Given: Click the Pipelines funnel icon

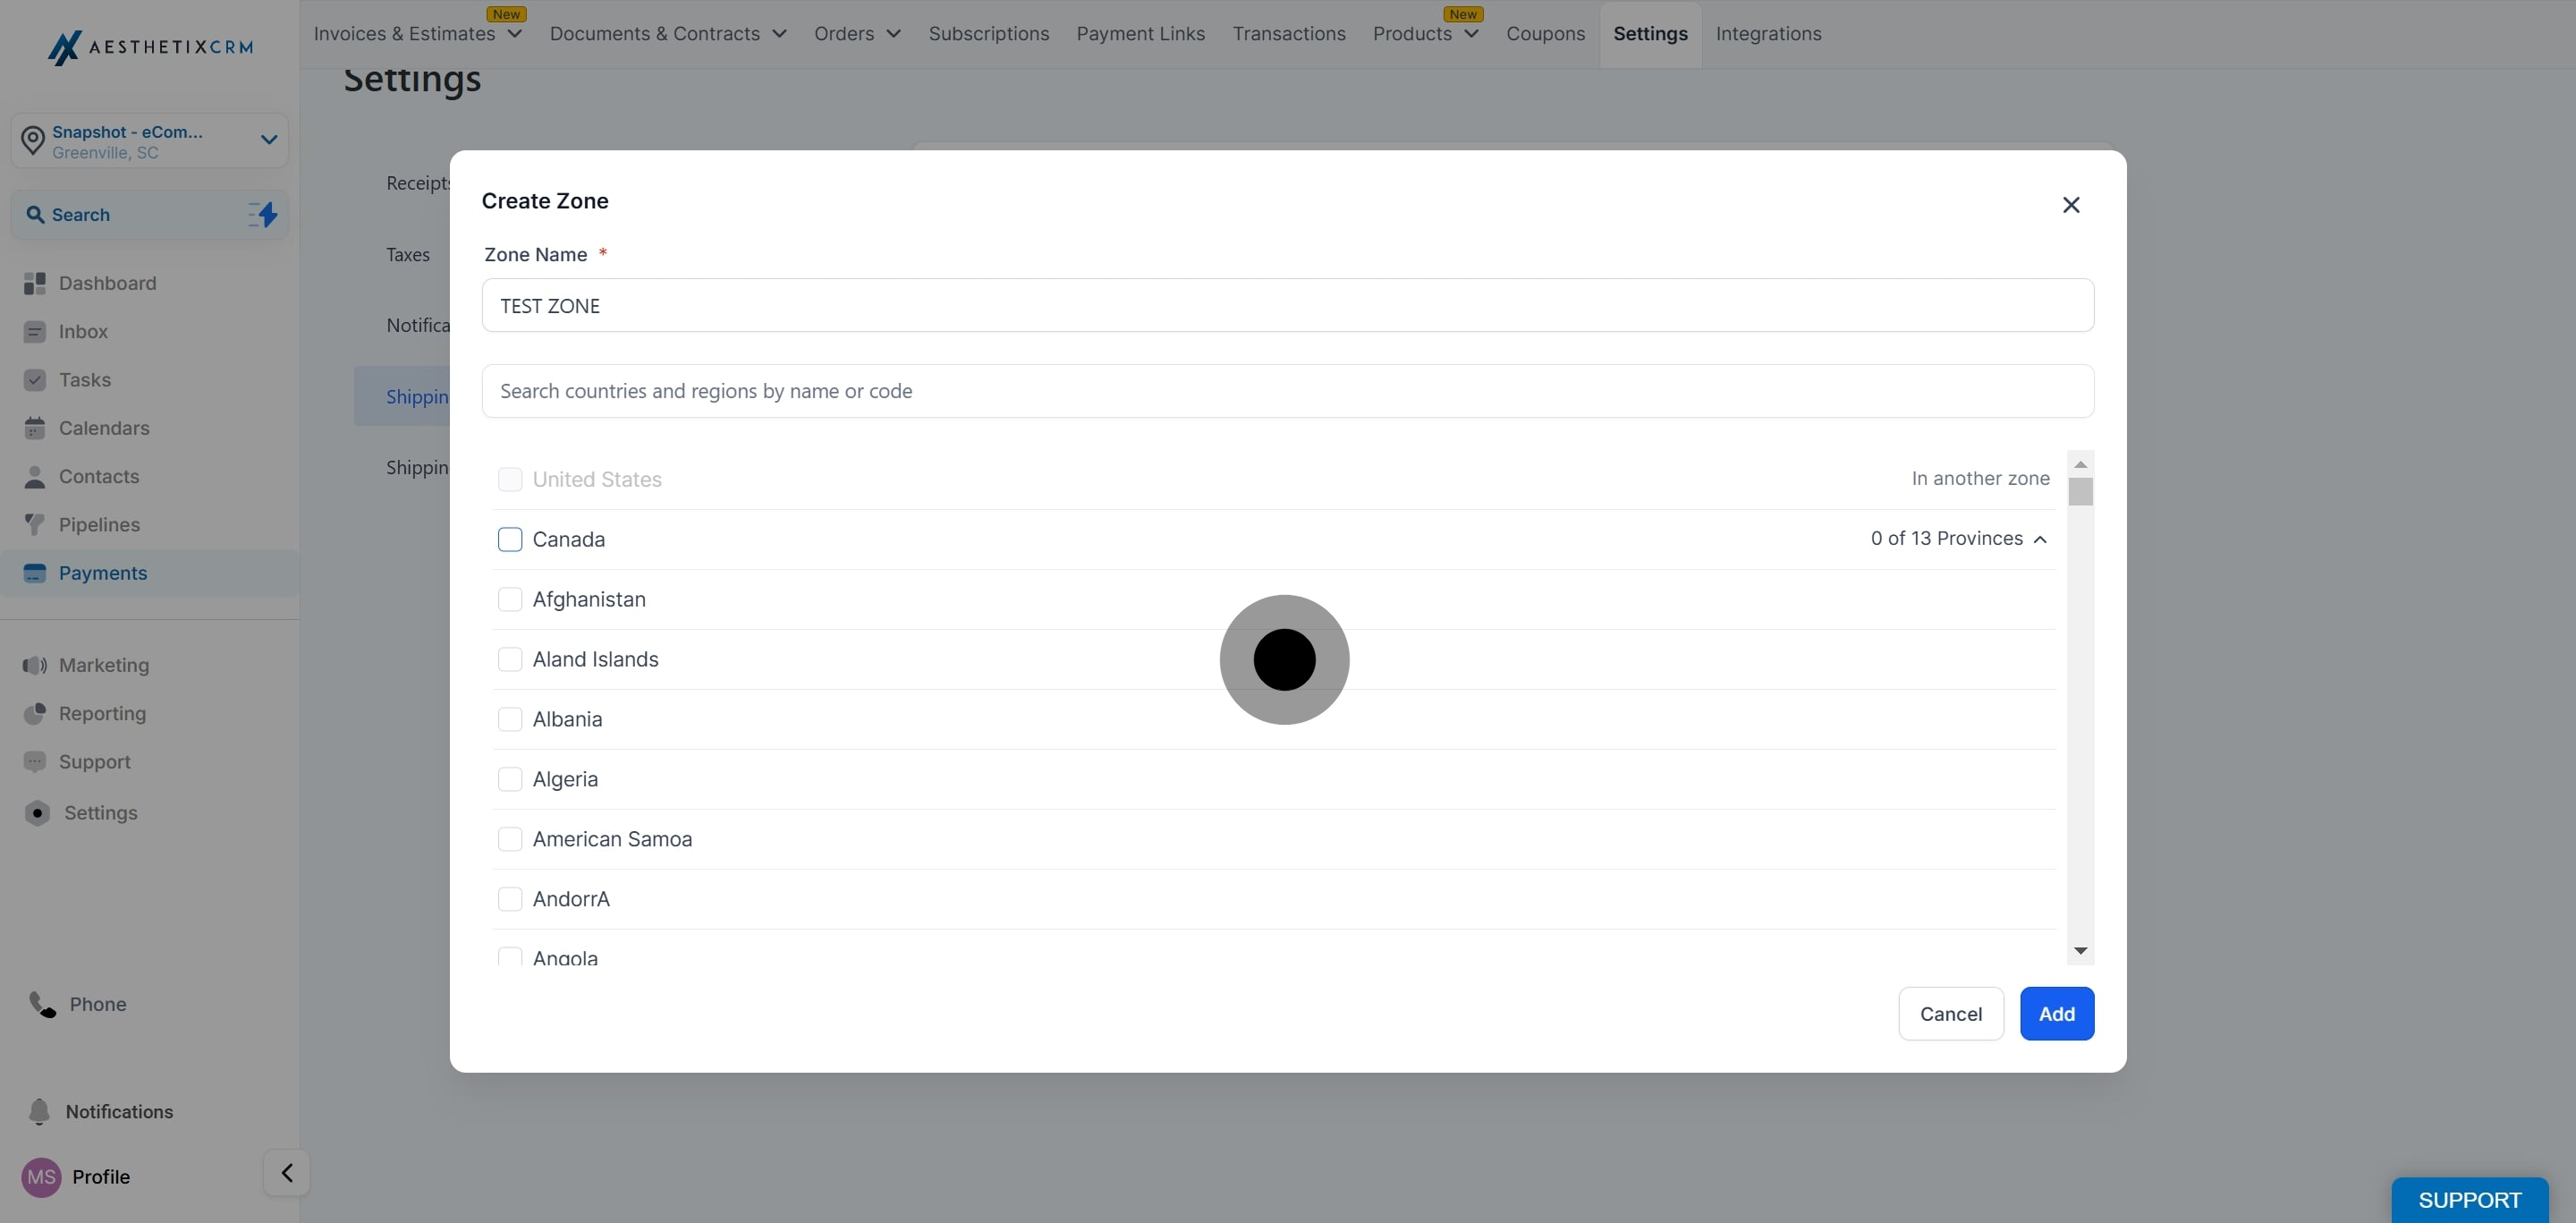Looking at the screenshot, I should pos(35,524).
